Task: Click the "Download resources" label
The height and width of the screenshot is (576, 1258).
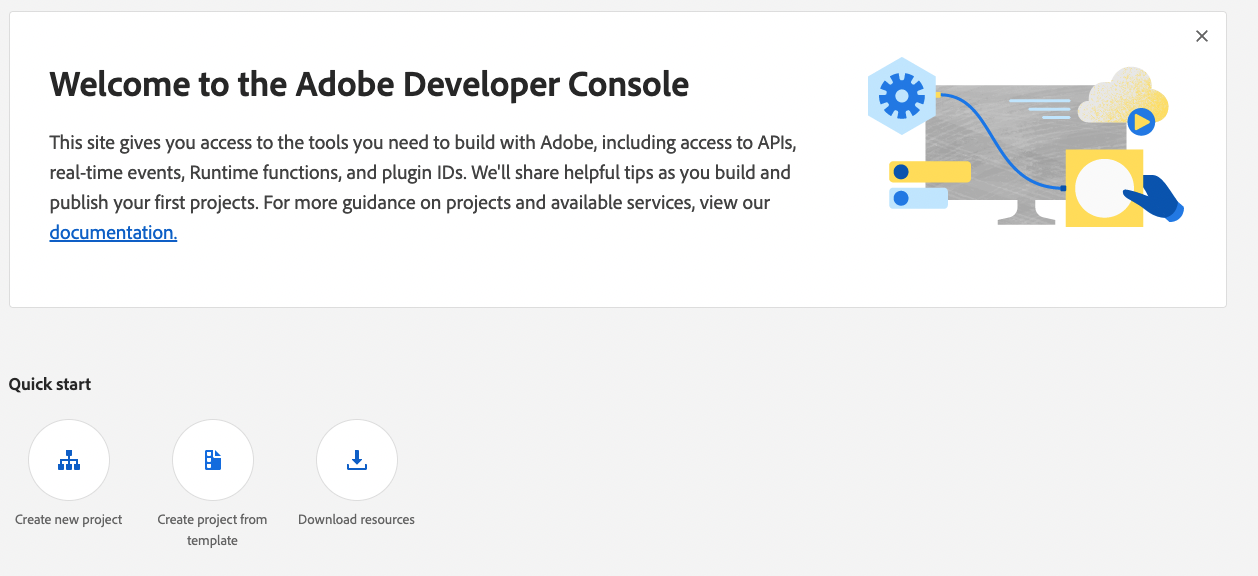Action: click(x=356, y=520)
